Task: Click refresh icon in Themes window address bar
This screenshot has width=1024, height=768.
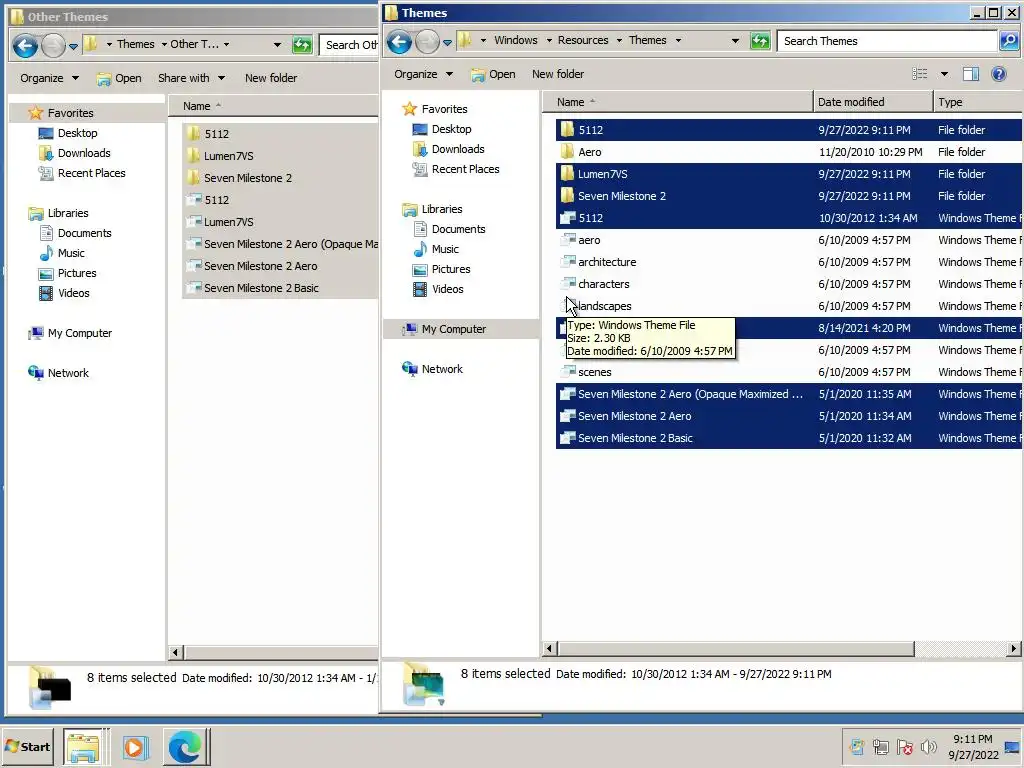Action: click(x=760, y=41)
